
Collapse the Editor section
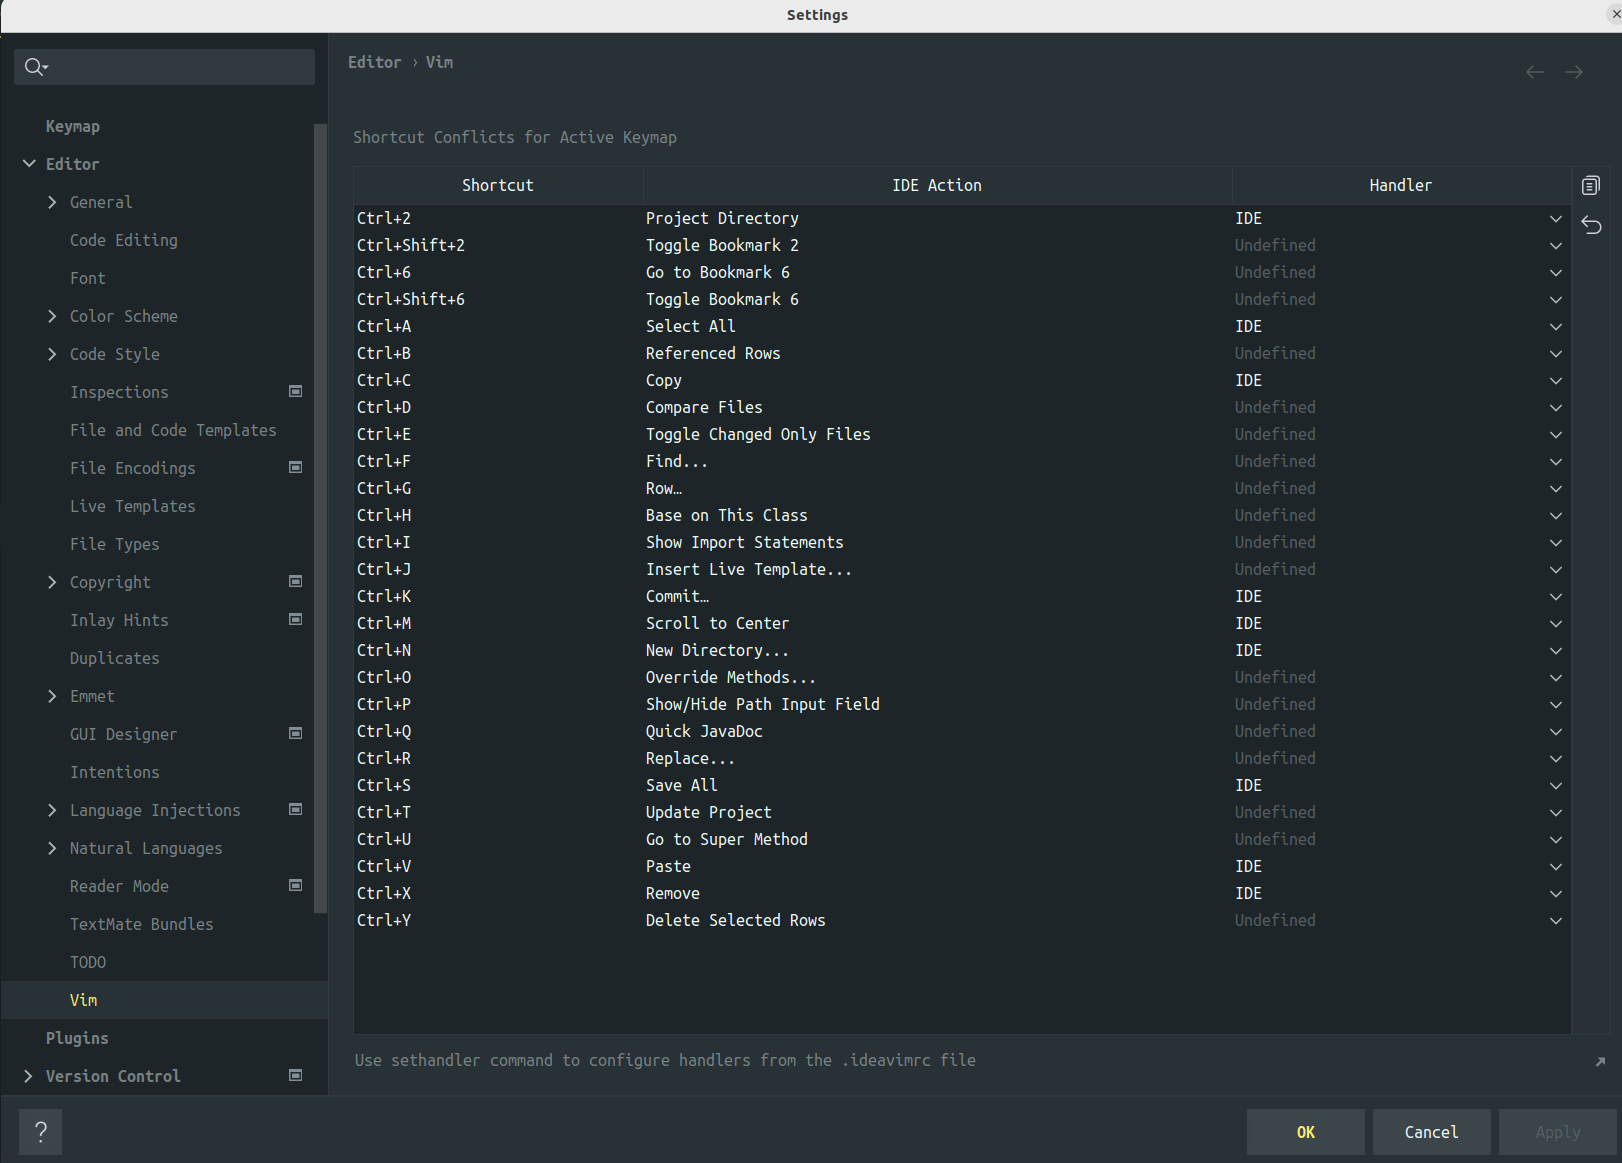pos(29,164)
